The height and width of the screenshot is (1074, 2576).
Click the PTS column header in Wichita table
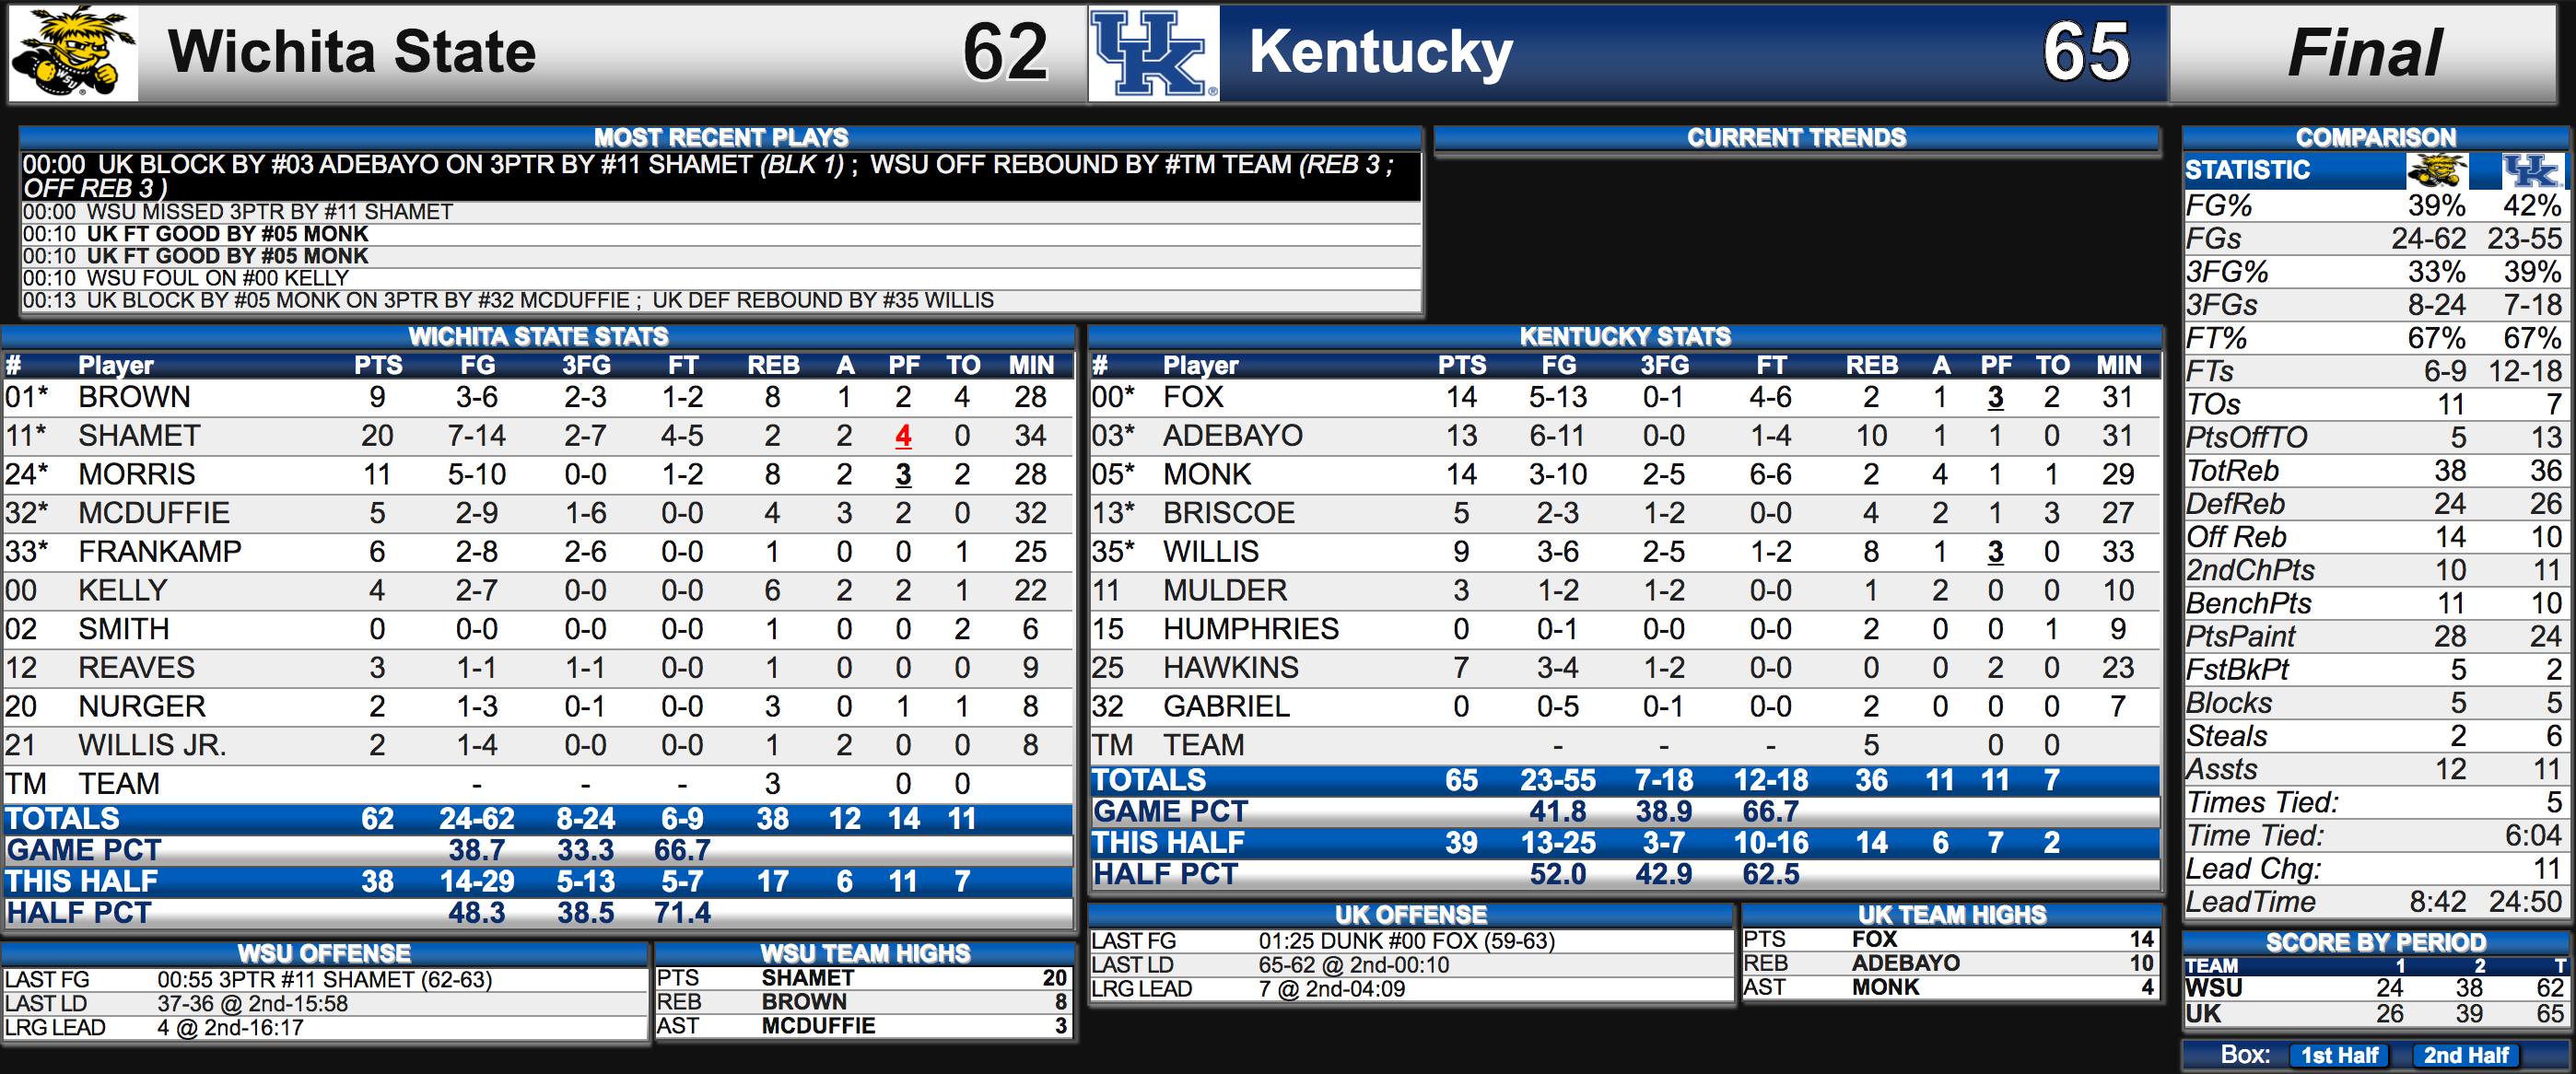click(x=378, y=365)
